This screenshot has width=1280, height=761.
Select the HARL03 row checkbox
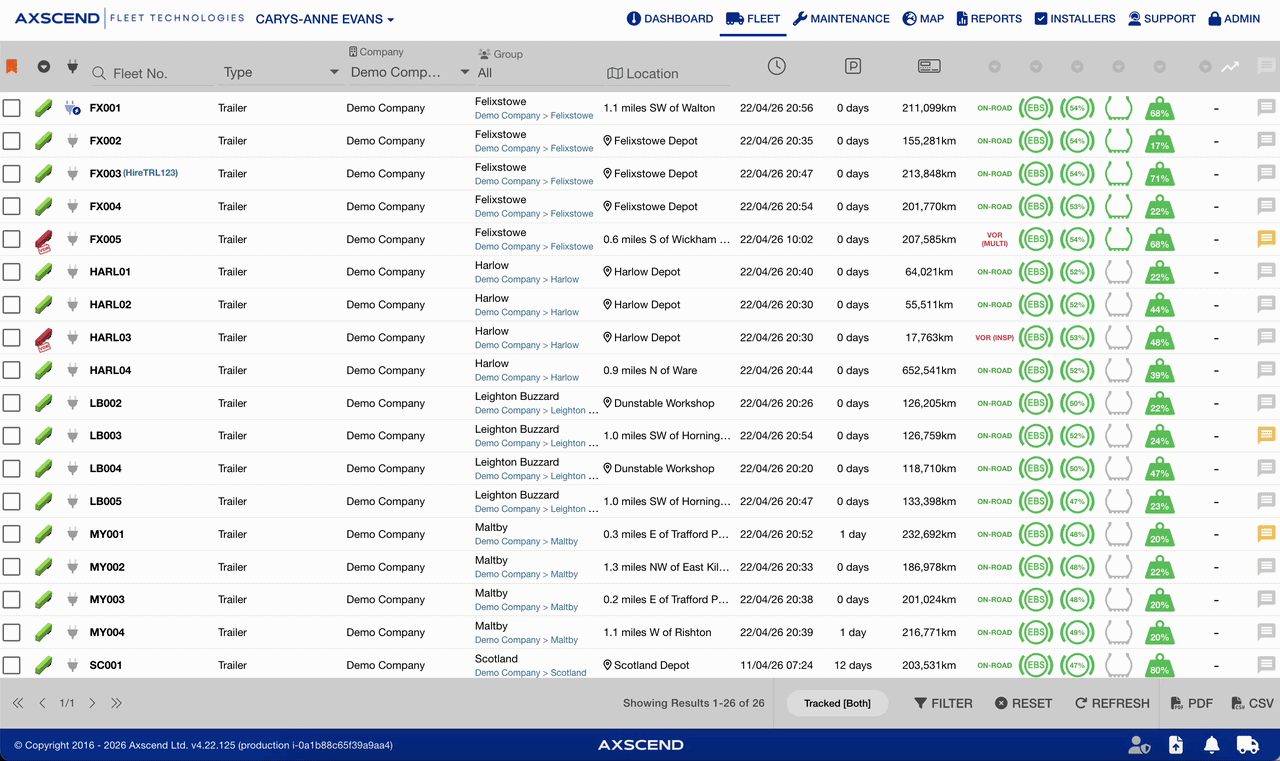[x=12, y=338]
